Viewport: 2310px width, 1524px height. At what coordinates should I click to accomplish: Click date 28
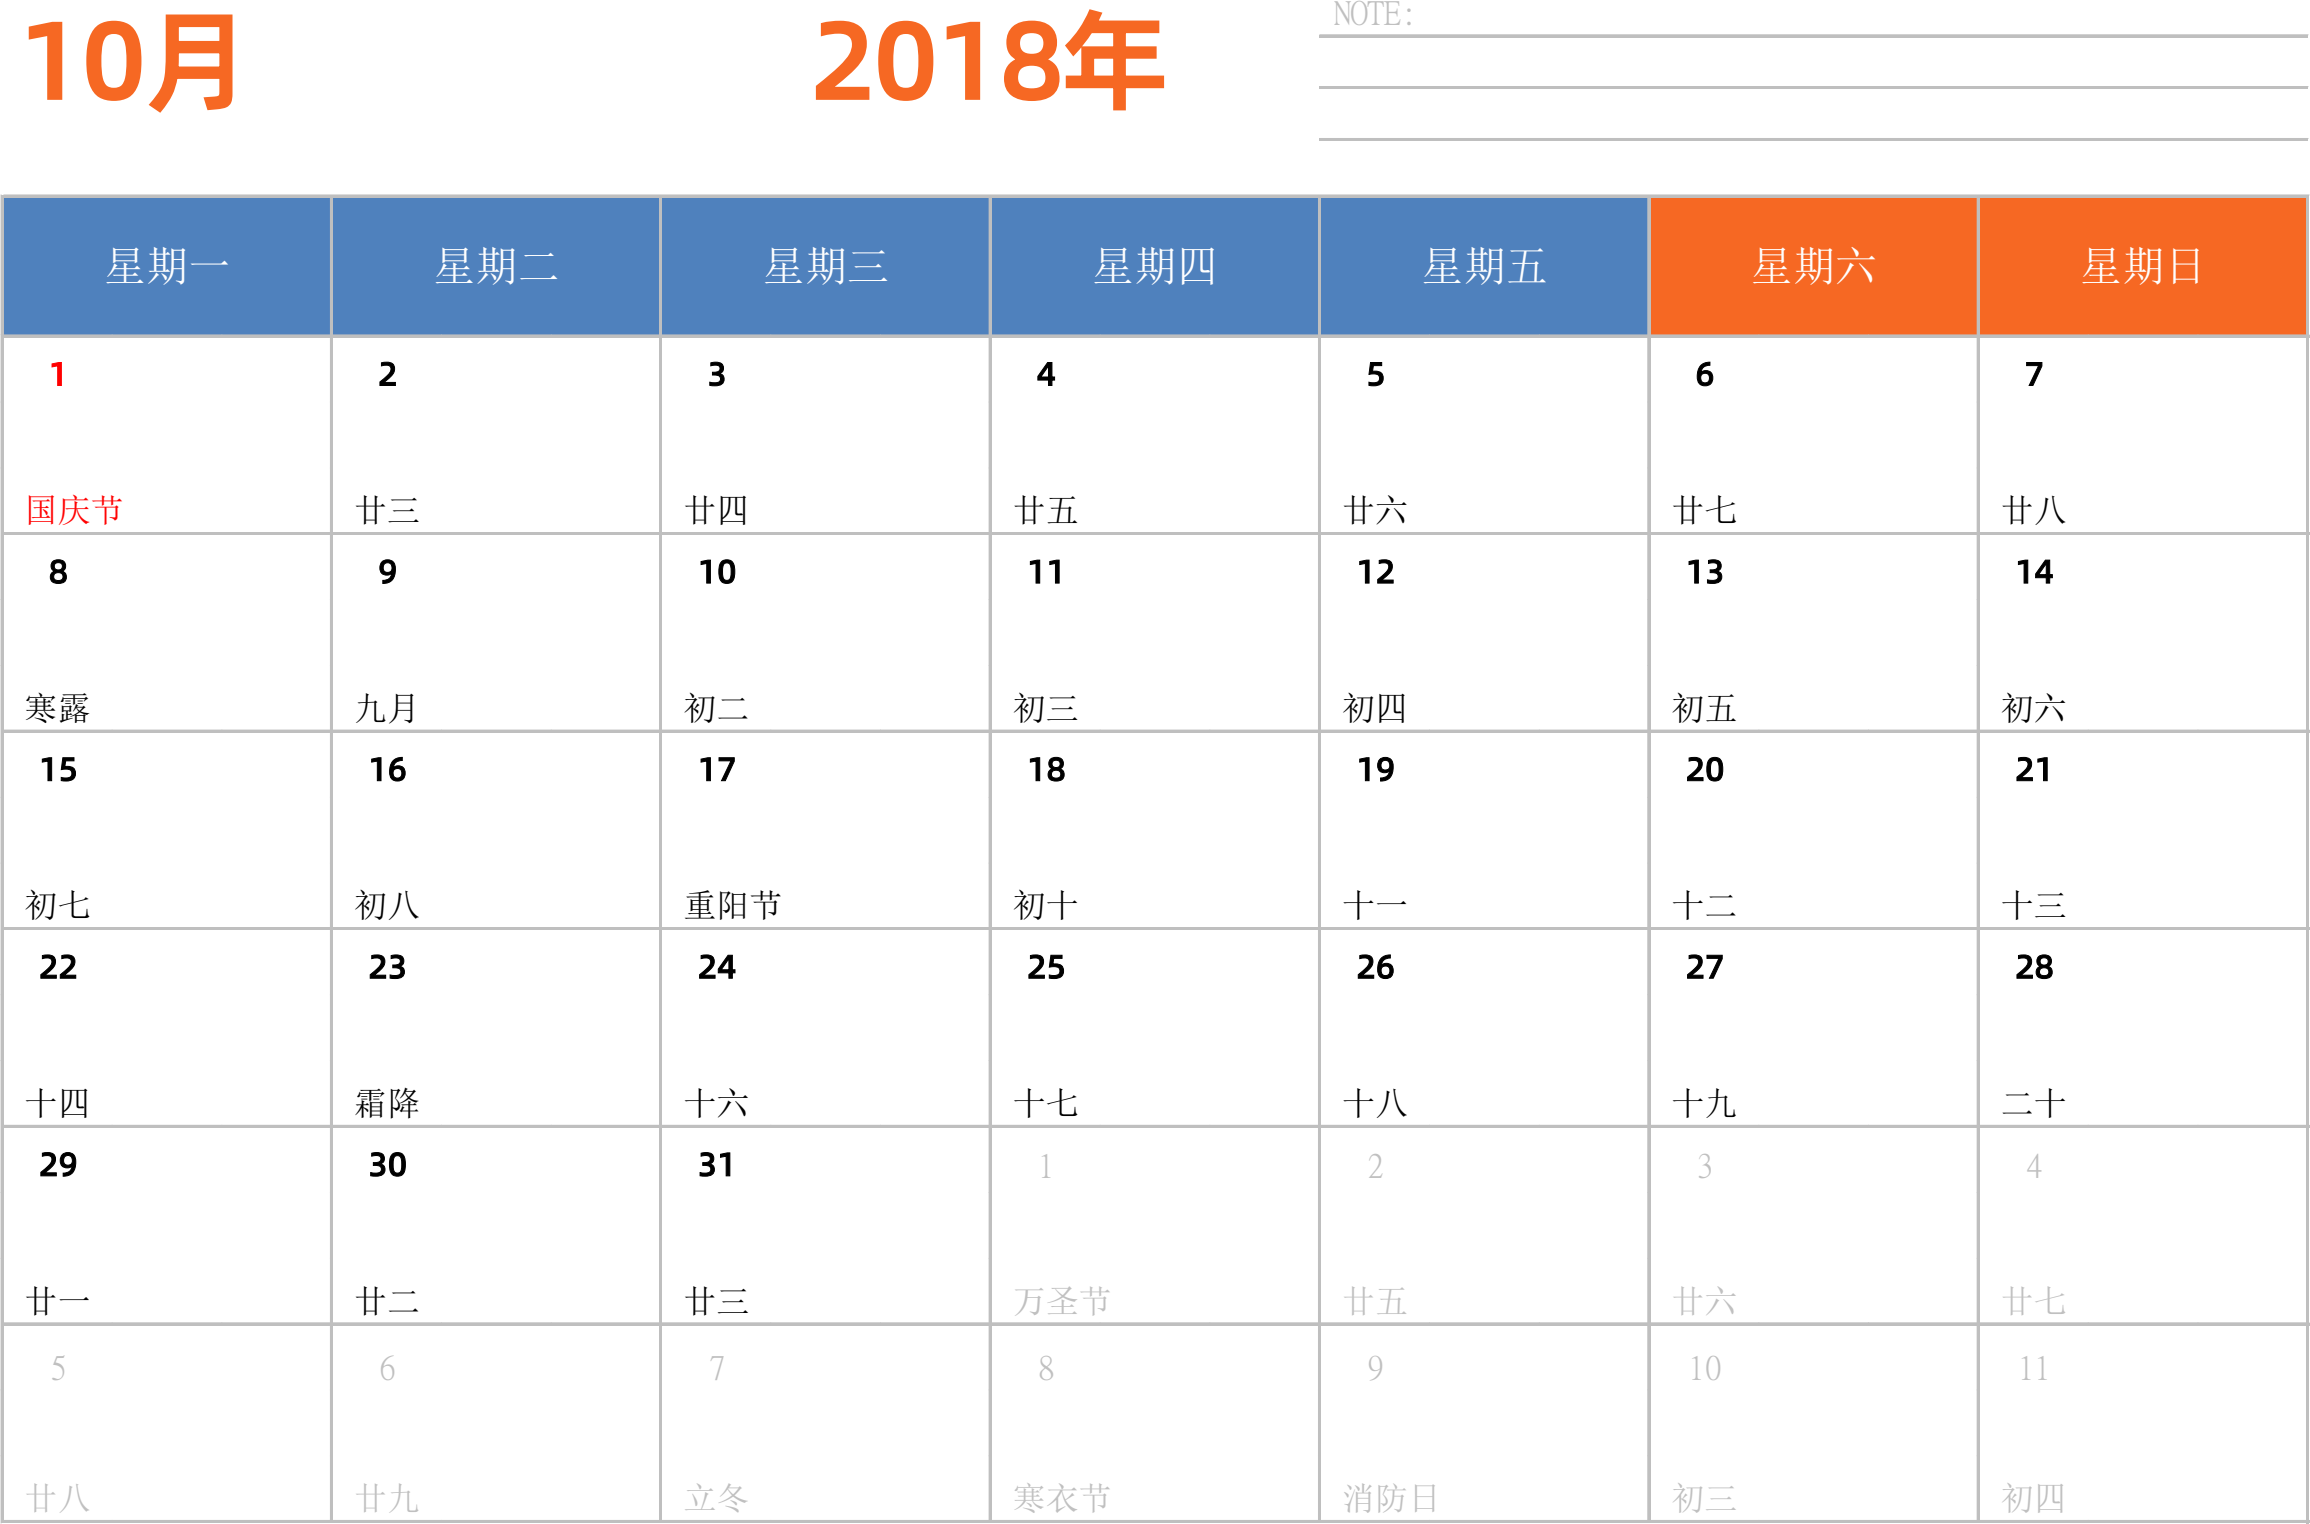click(2034, 967)
